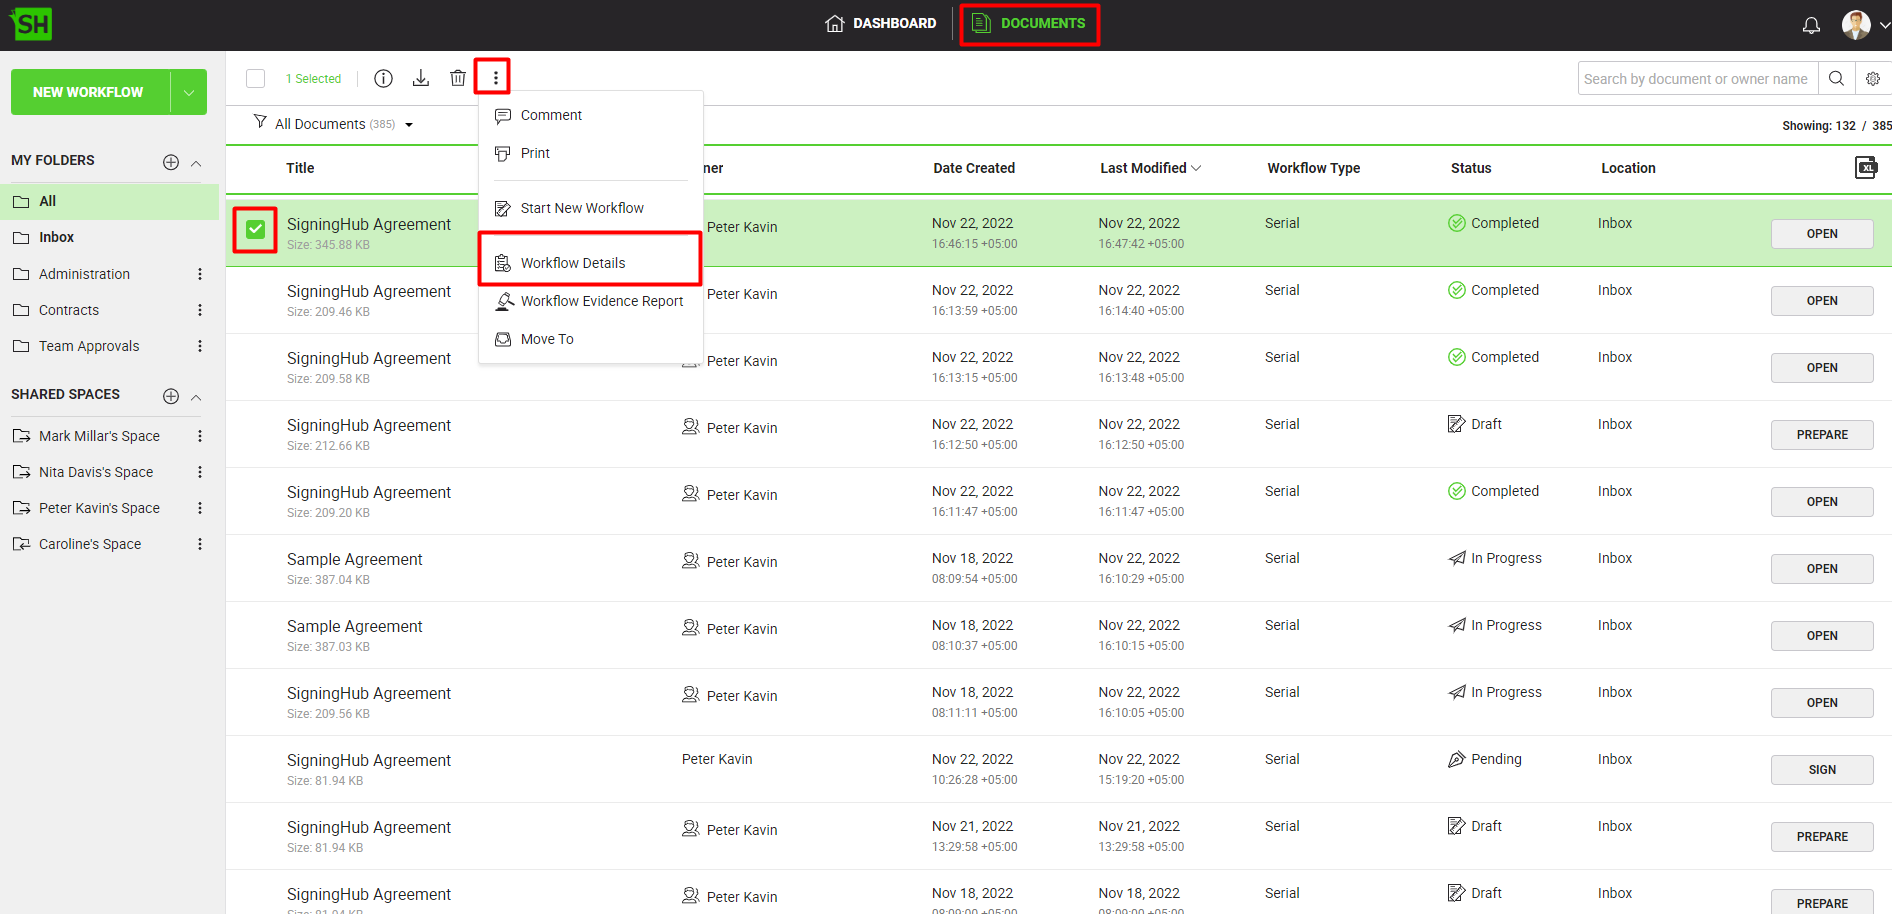Uncheck the selected SigningHub Agreement checkbox
The width and height of the screenshot is (1892, 914).
click(x=256, y=229)
